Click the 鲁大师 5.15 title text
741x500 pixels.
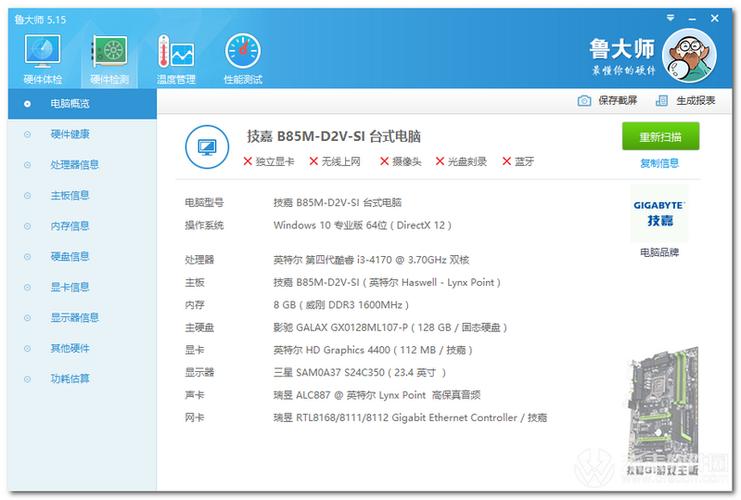click(x=40, y=20)
